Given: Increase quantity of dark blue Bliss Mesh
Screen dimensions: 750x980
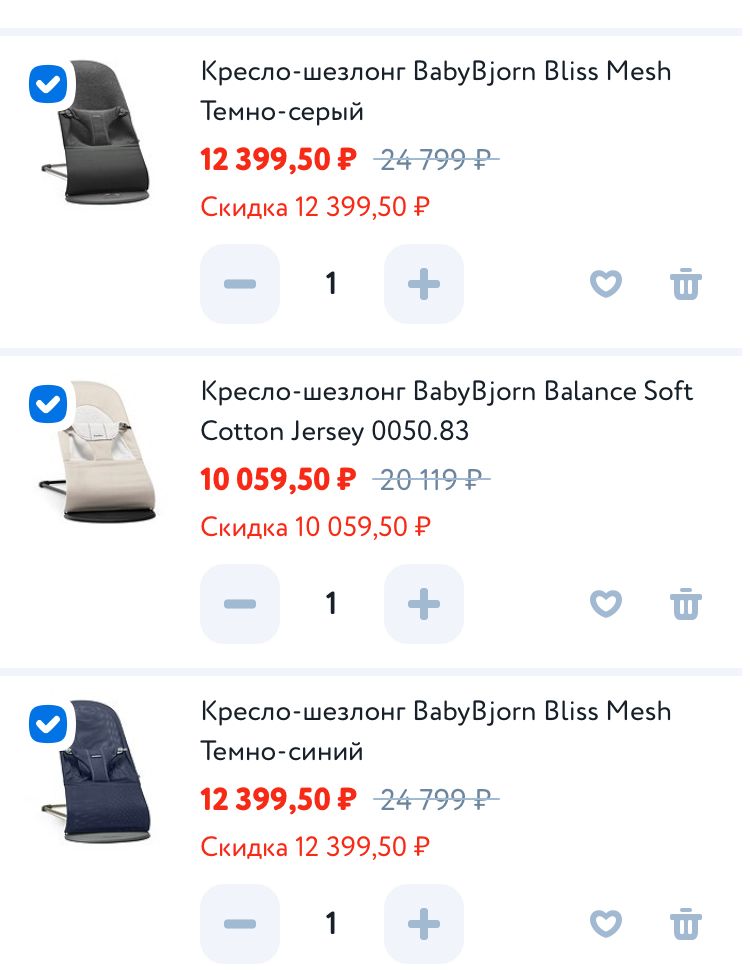Looking at the screenshot, I should (x=424, y=924).
